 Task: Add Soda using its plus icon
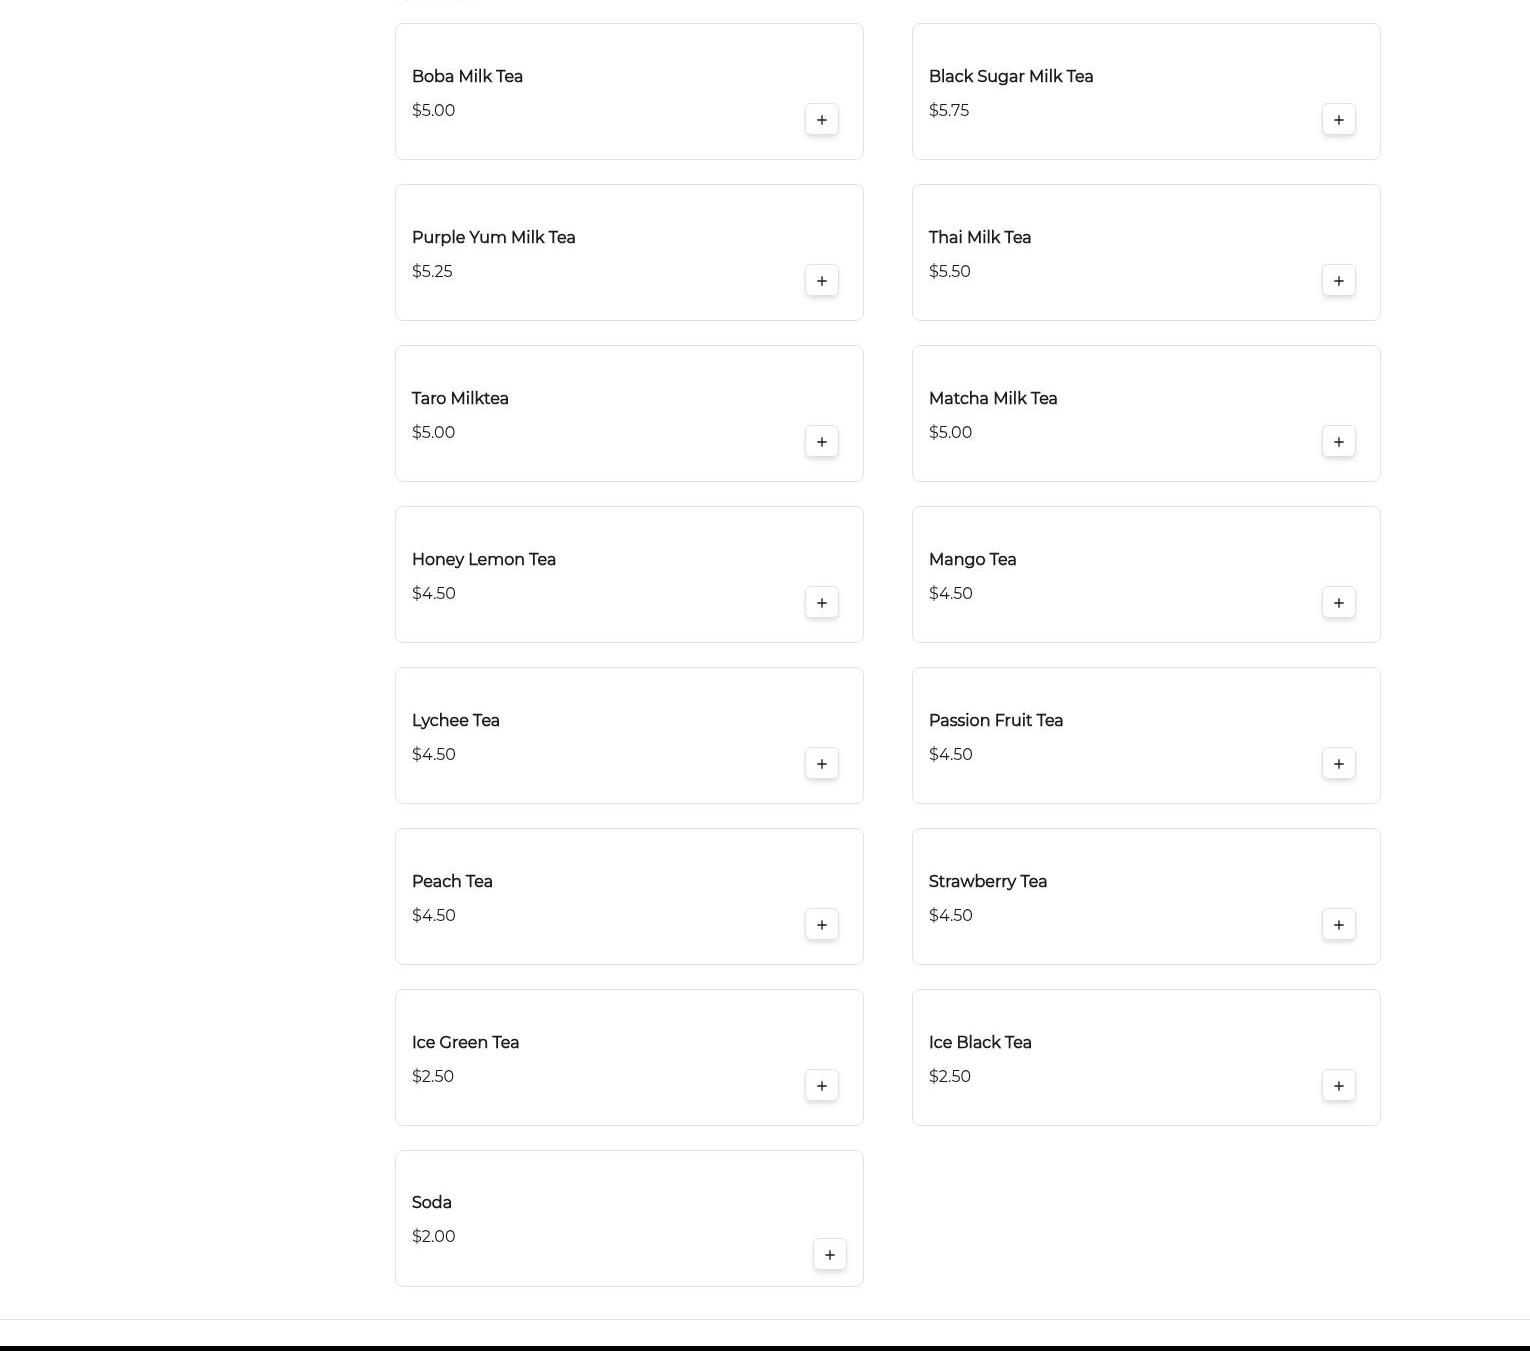click(830, 1255)
